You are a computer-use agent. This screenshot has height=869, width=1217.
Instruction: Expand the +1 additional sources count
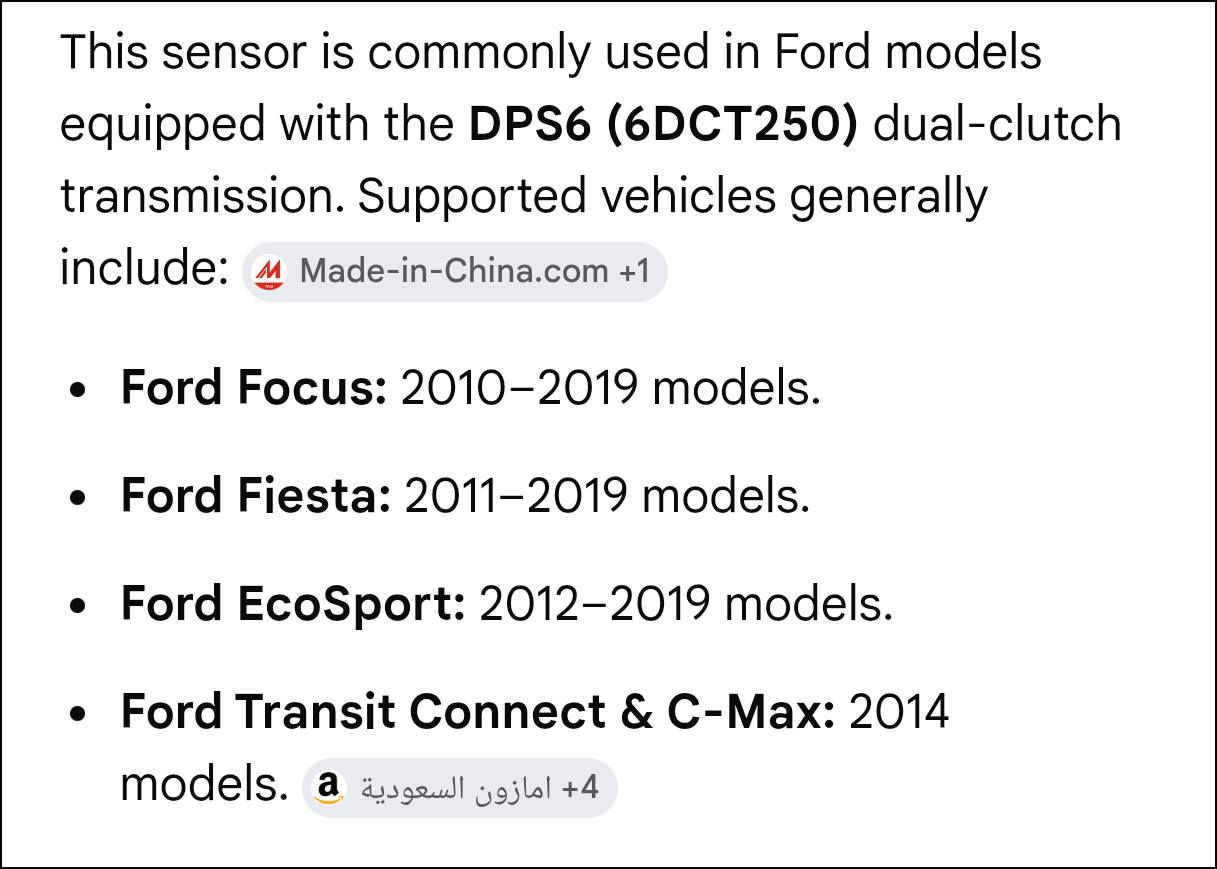click(634, 271)
